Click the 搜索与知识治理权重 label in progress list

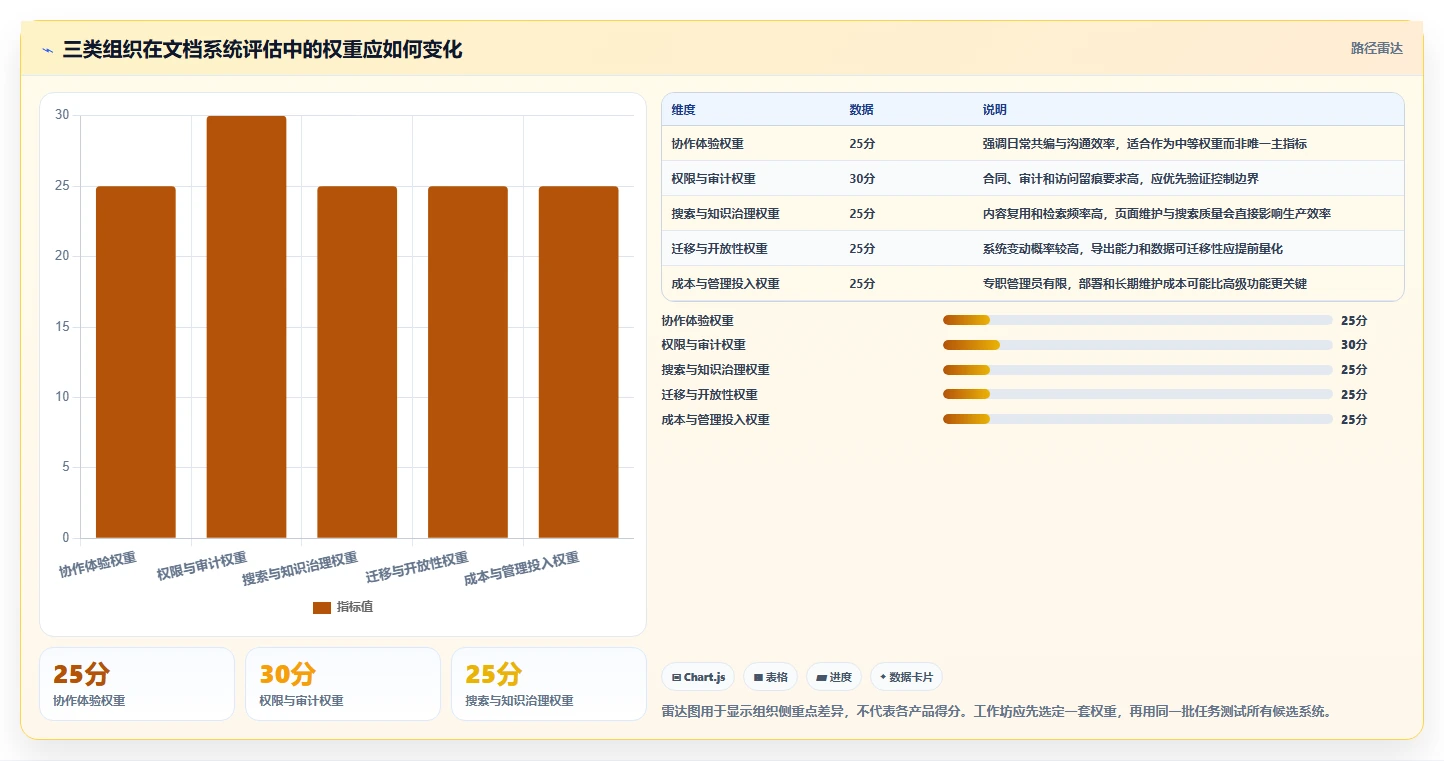716,370
